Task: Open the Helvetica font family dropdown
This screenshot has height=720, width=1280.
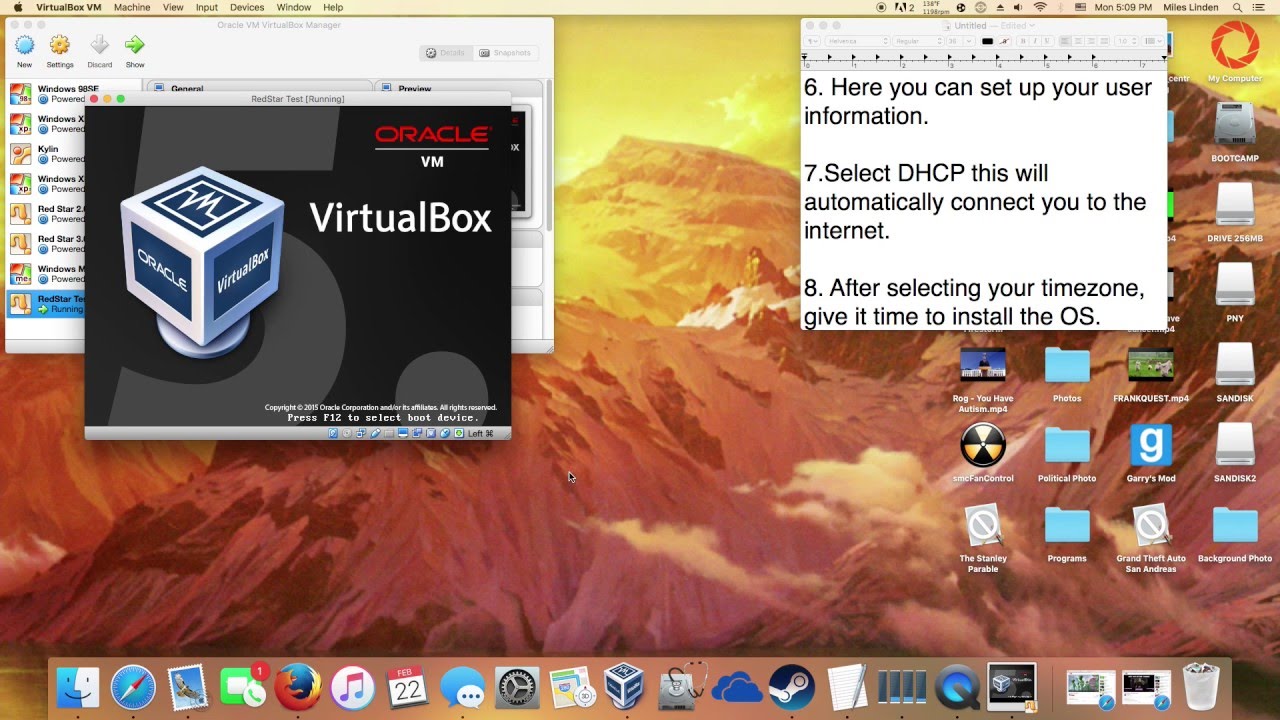Action: coord(857,41)
